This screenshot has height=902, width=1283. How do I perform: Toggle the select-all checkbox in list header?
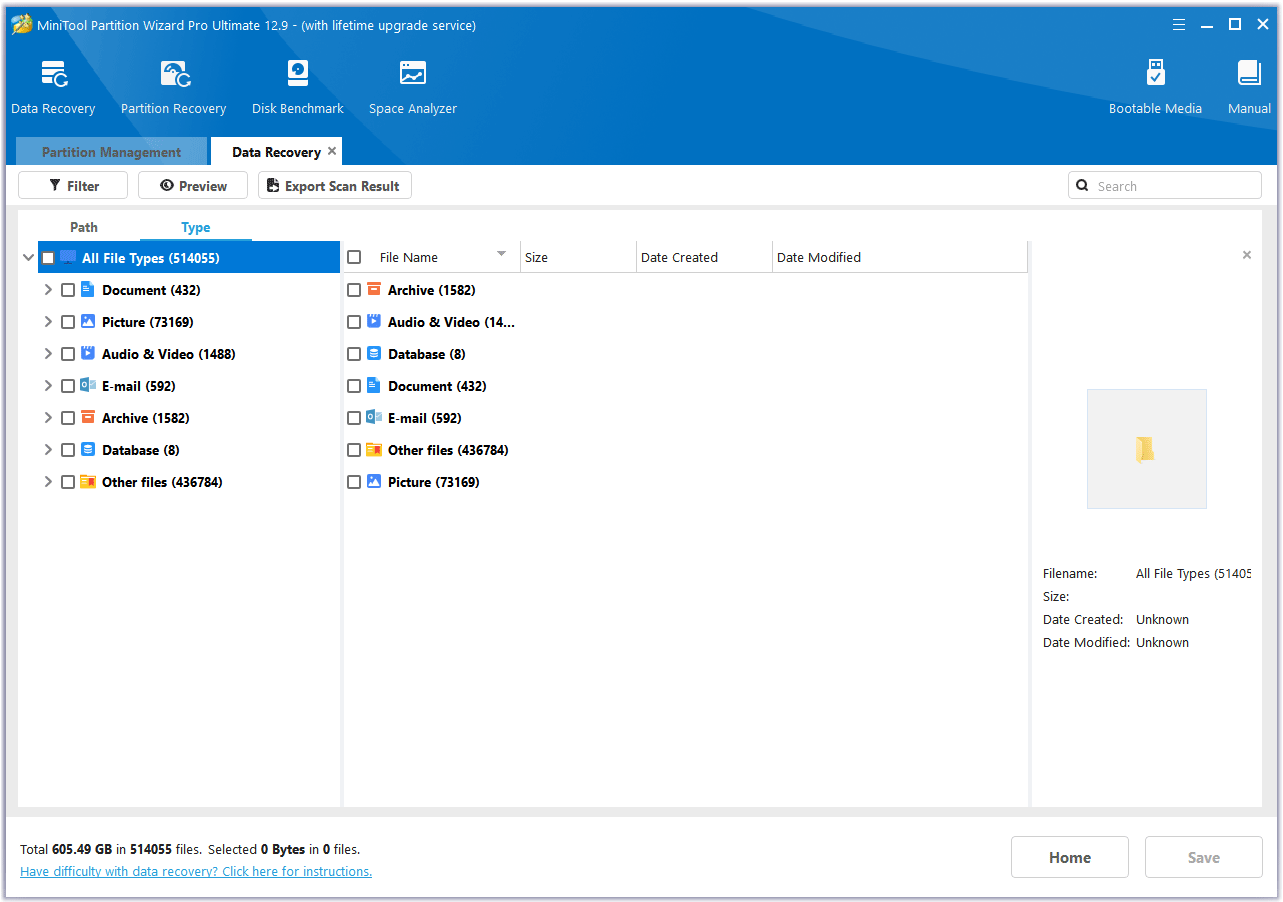354,257
